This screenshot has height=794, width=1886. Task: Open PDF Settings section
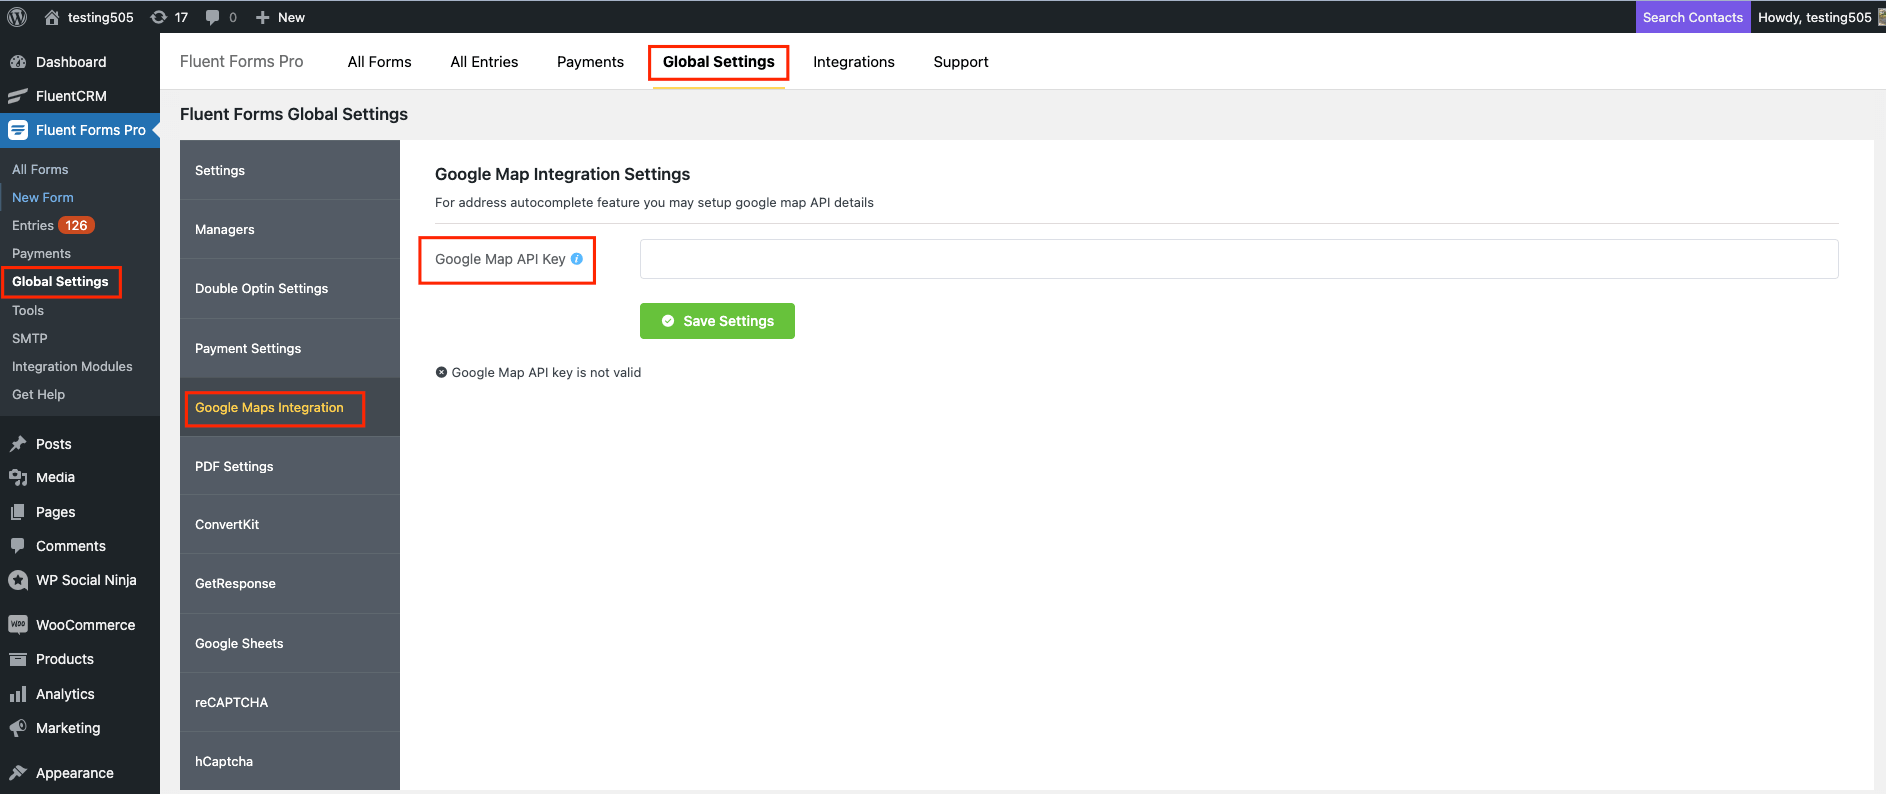tap(290, 466)
